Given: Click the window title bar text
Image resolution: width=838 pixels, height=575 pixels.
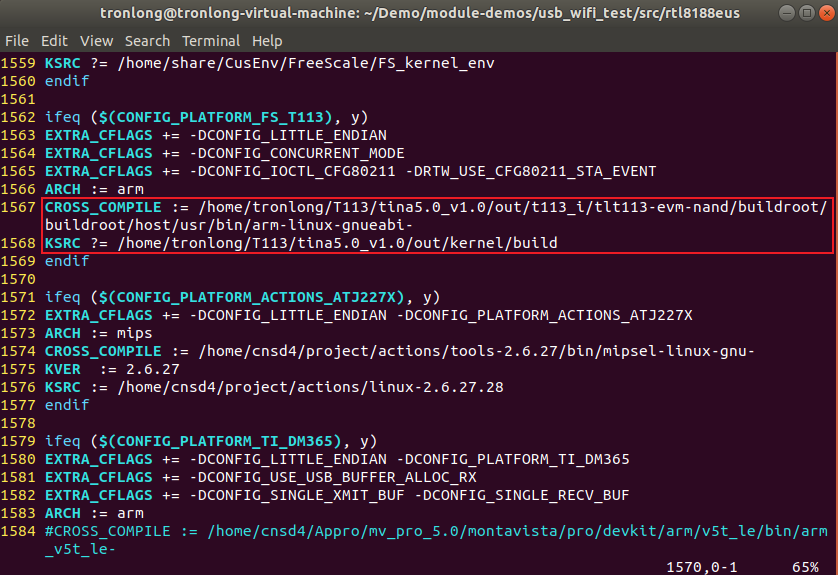Looking at the screenshot, I should (420, 13).
